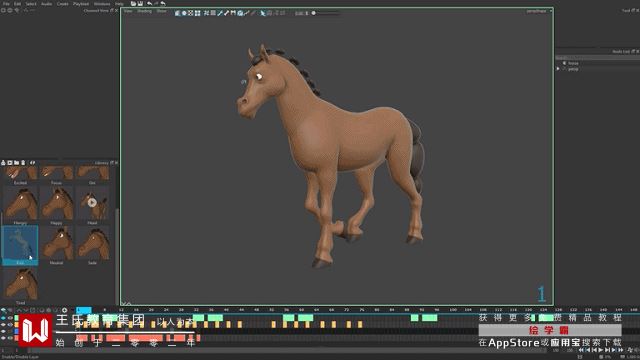Play the animation

tap(601, 350)
